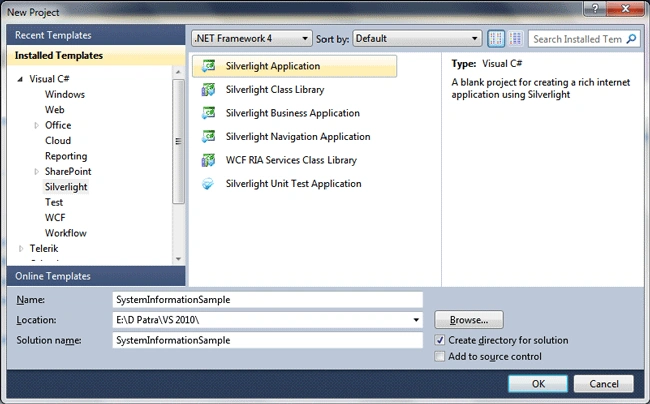Viewport: 650px width, 404px height.
Task: Open the .NET Framework 4 dropdown
Action: click(252, 39)
